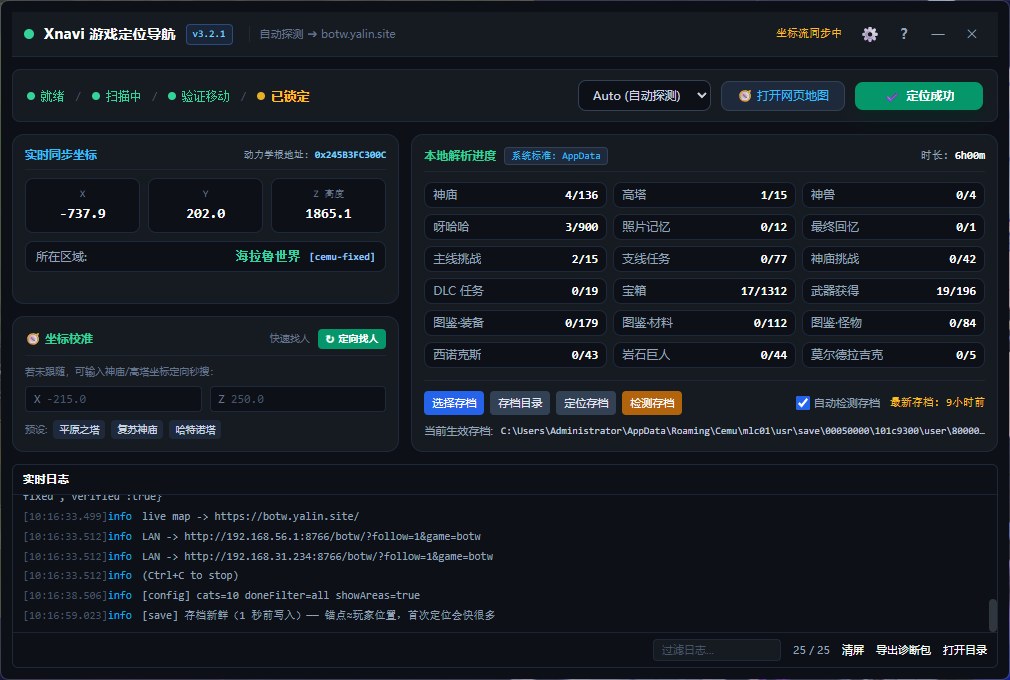Click the https://botw.yalin.site/ log URL

[287, 516]
